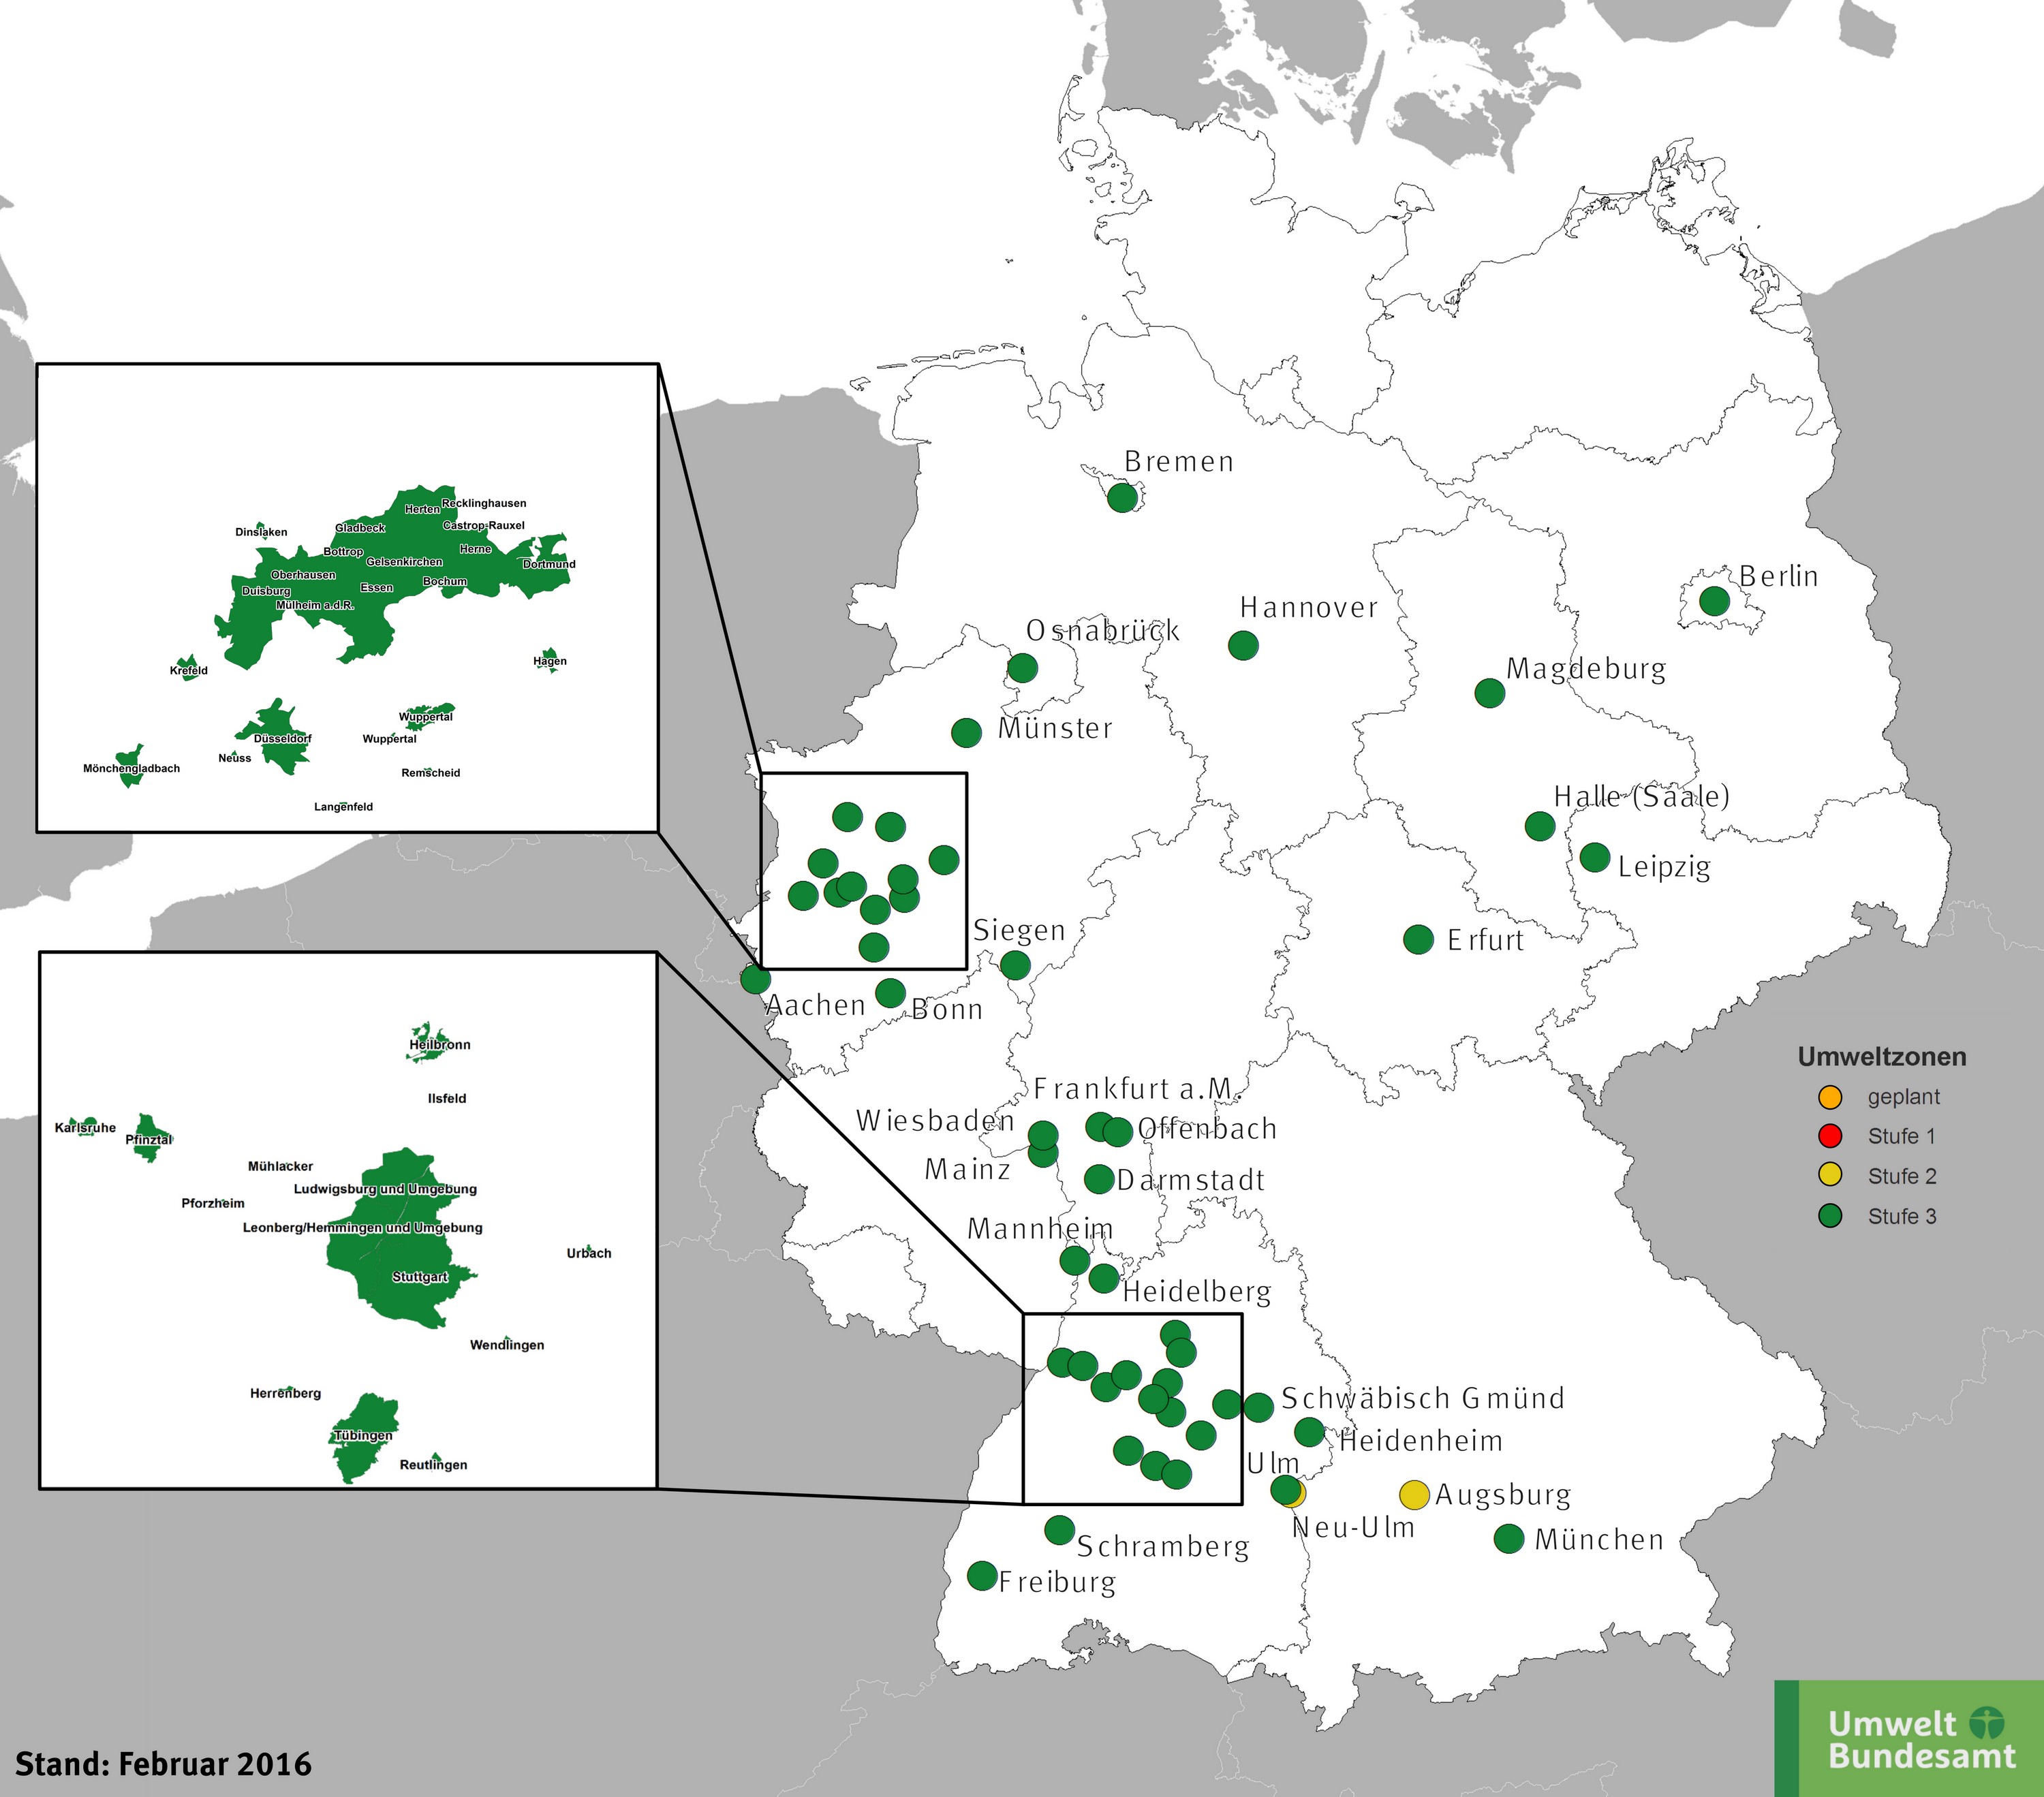This screenshot has height=1797, width=2044.
Task: Click the 'Frankfurt a.M.' map label
Action: coord(1137,1088)
